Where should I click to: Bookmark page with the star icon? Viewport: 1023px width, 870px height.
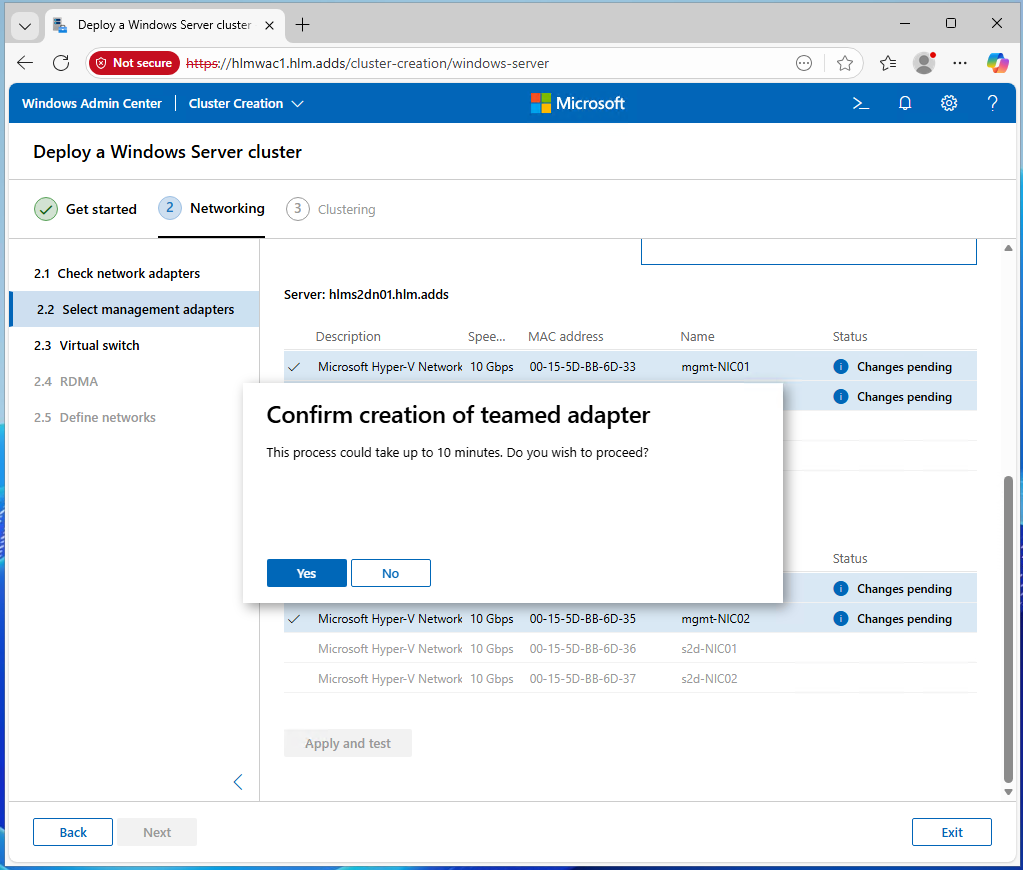click(x=845, y=63)
